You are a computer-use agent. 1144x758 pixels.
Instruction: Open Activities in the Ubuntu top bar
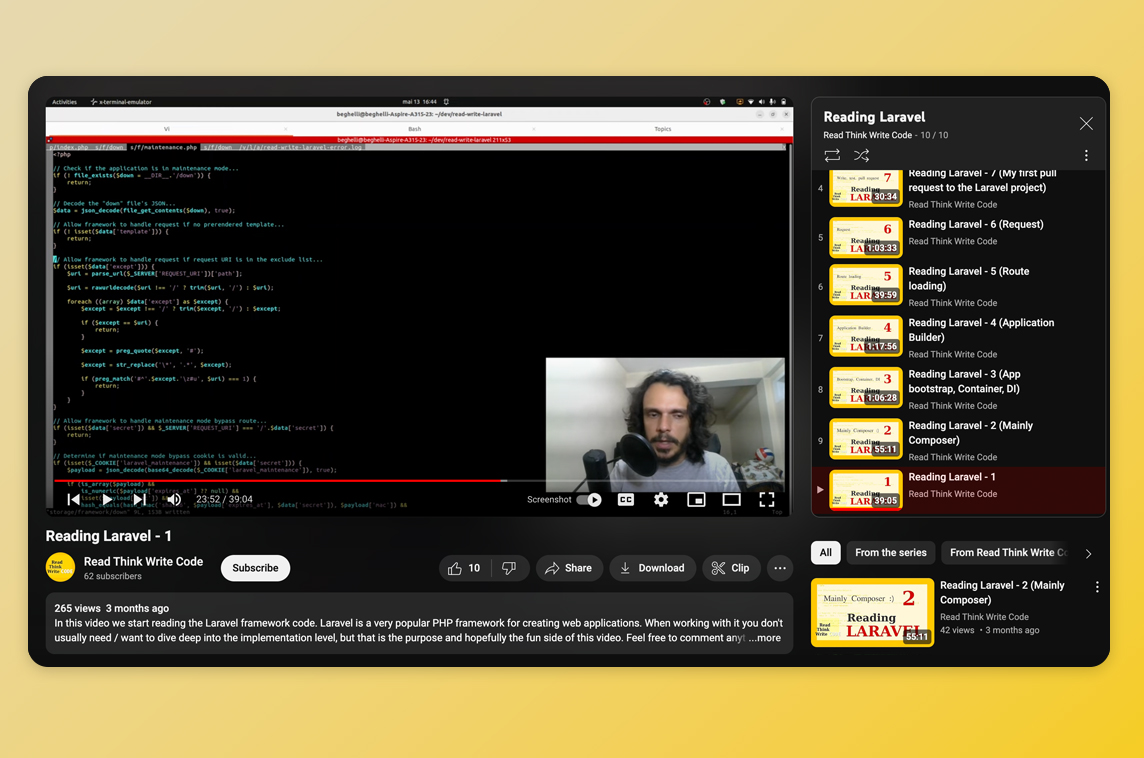[64, 102]
